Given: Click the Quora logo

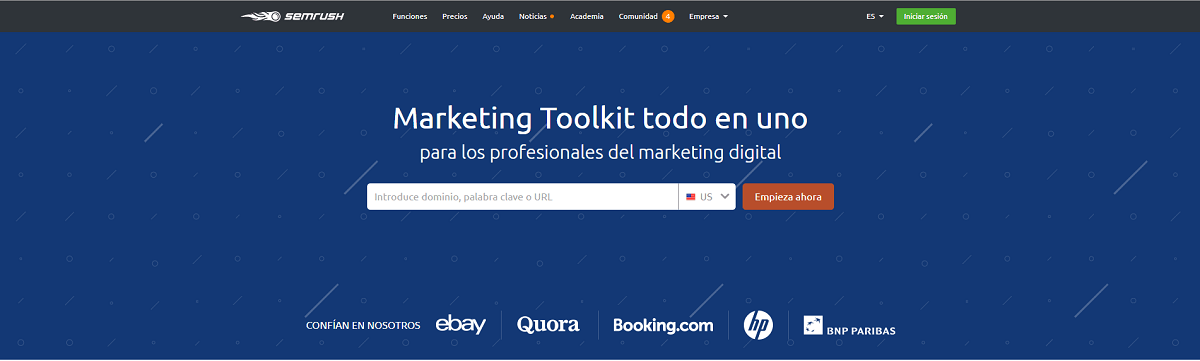Looking at the screenshot, I should pyautogui.click(x=548, y=325).
